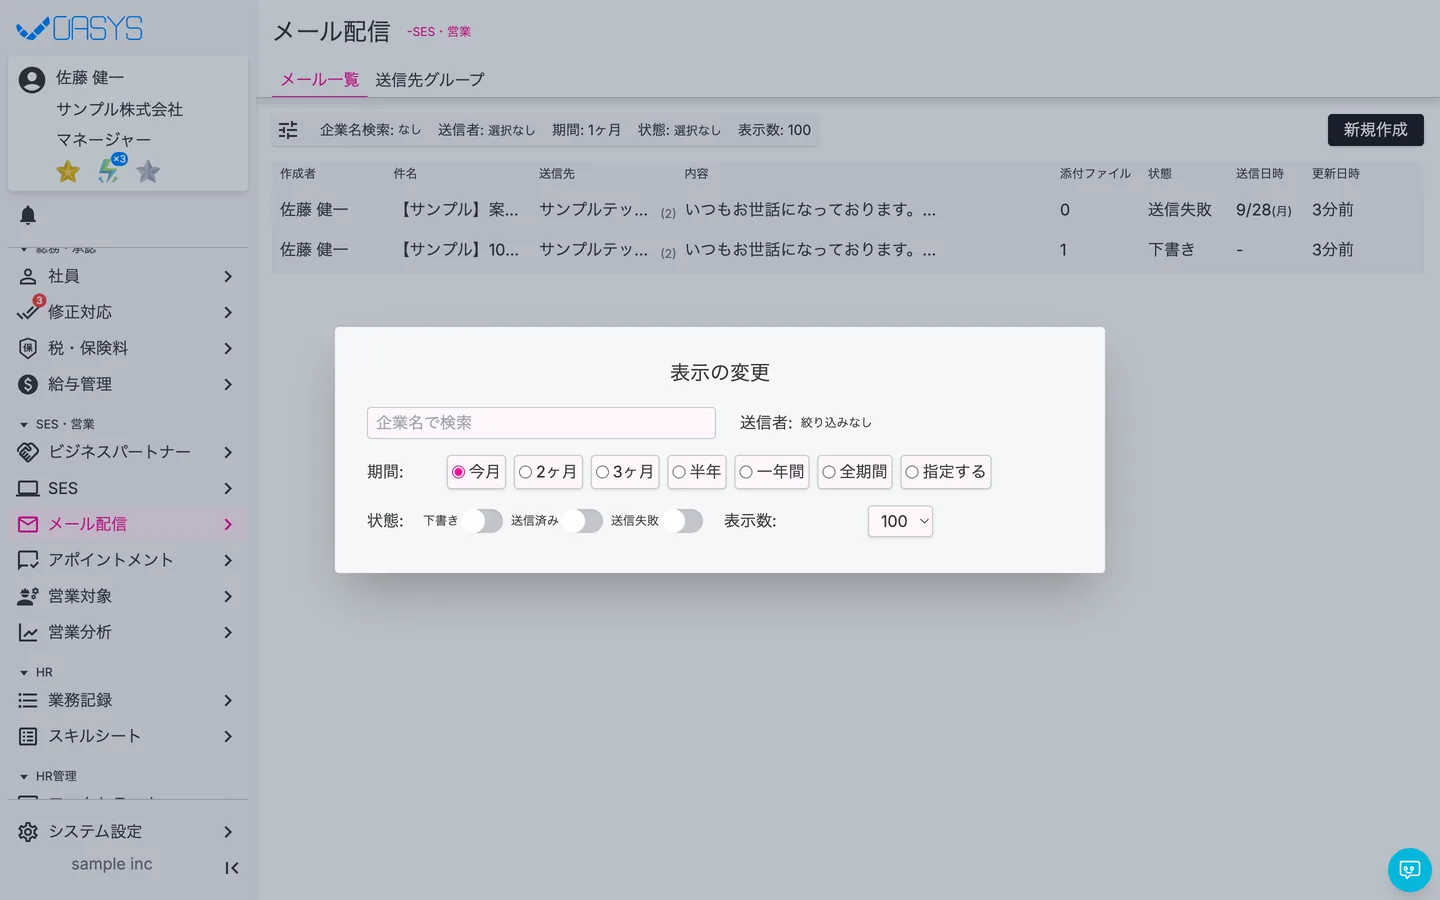Click the 修正対応 checkmark icon with badge
This screenshot has height=900, width=1440.
(29, 310)
